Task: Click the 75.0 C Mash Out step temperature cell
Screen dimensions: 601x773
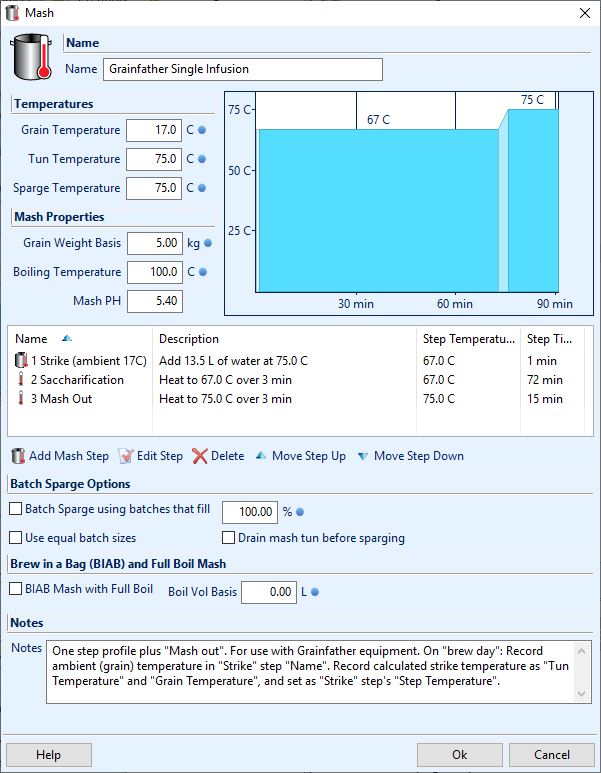Action: (x=439, y=398)
